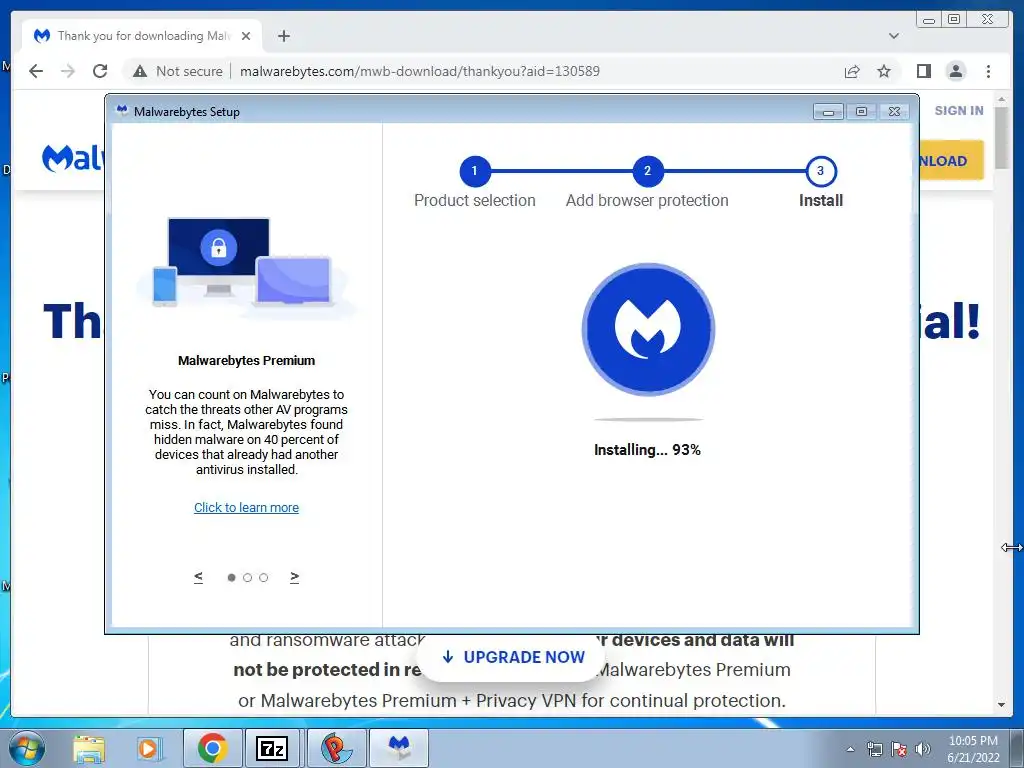This screenshot has width=1024, height=768.
Task: Bookmark this page with the star icon
Action: coord(884,71)
